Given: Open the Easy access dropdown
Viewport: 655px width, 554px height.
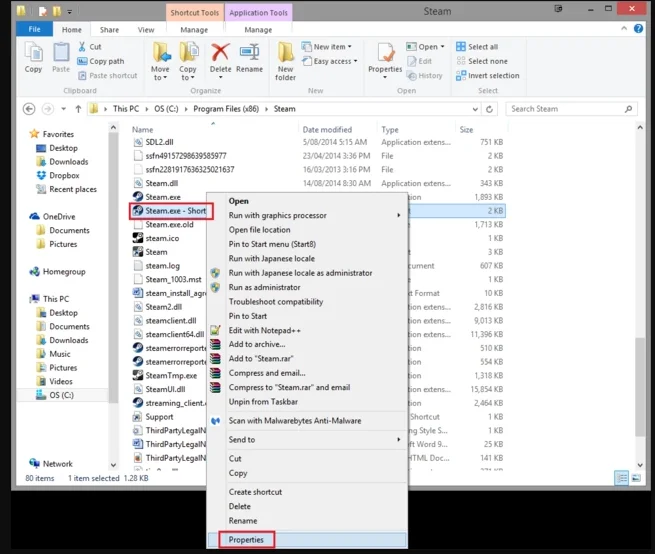Looking at the screenshot, I should click(x=330, y=61).
